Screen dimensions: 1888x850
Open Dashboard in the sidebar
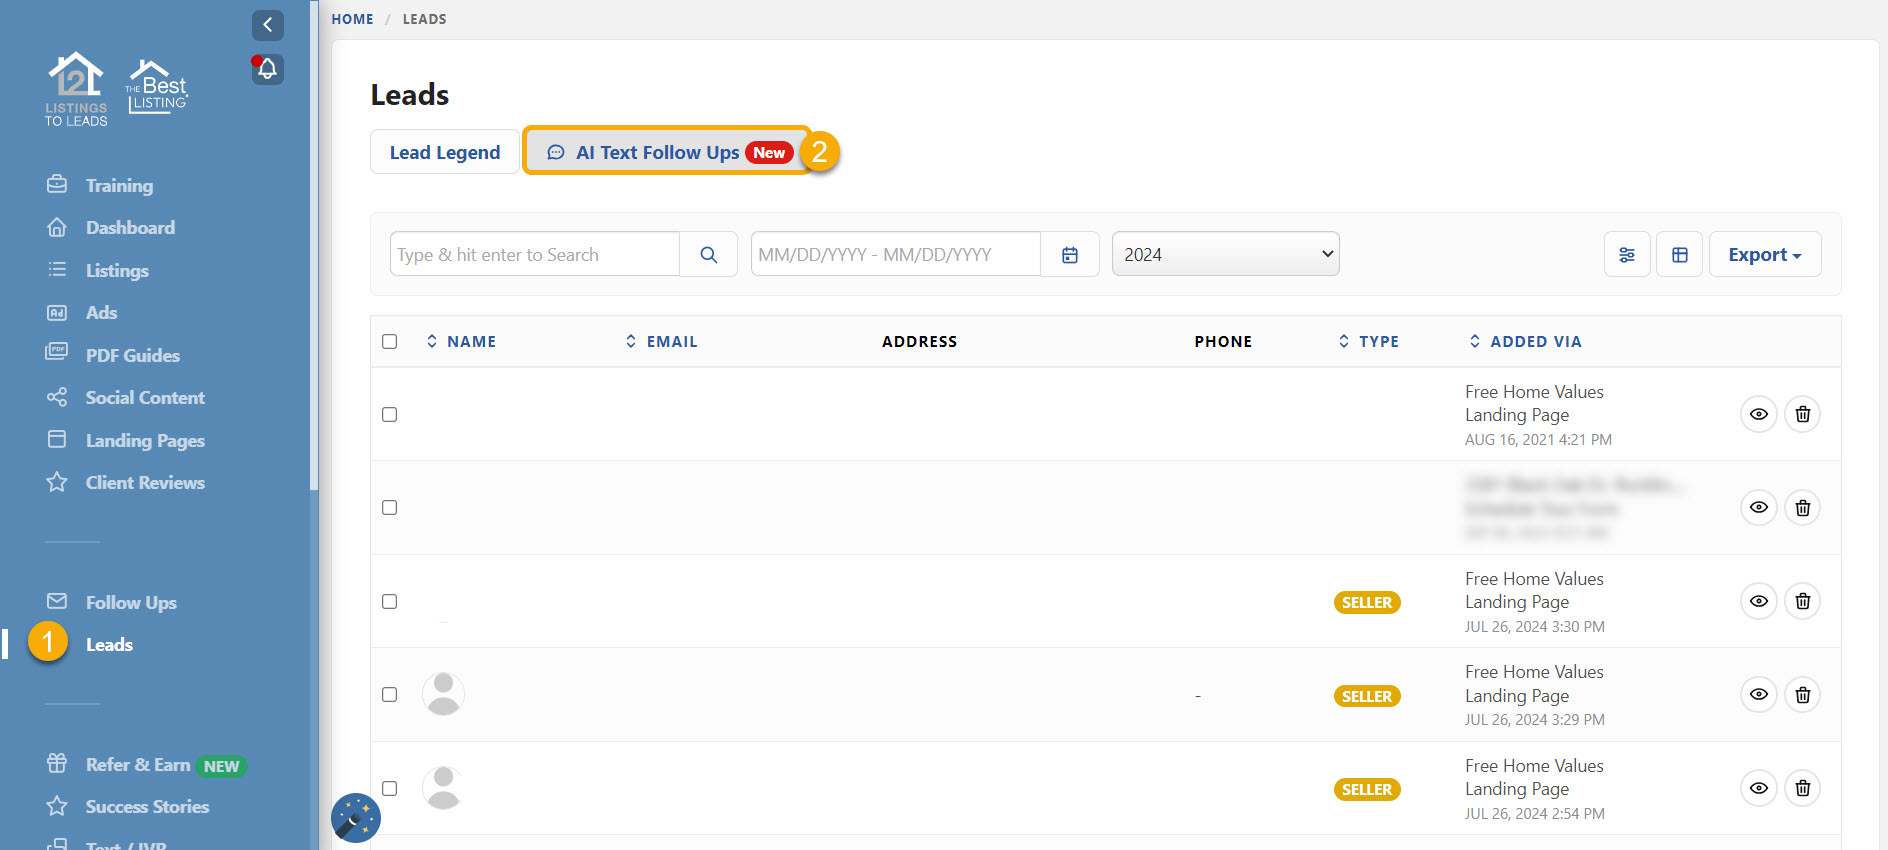tap(130, 228)
